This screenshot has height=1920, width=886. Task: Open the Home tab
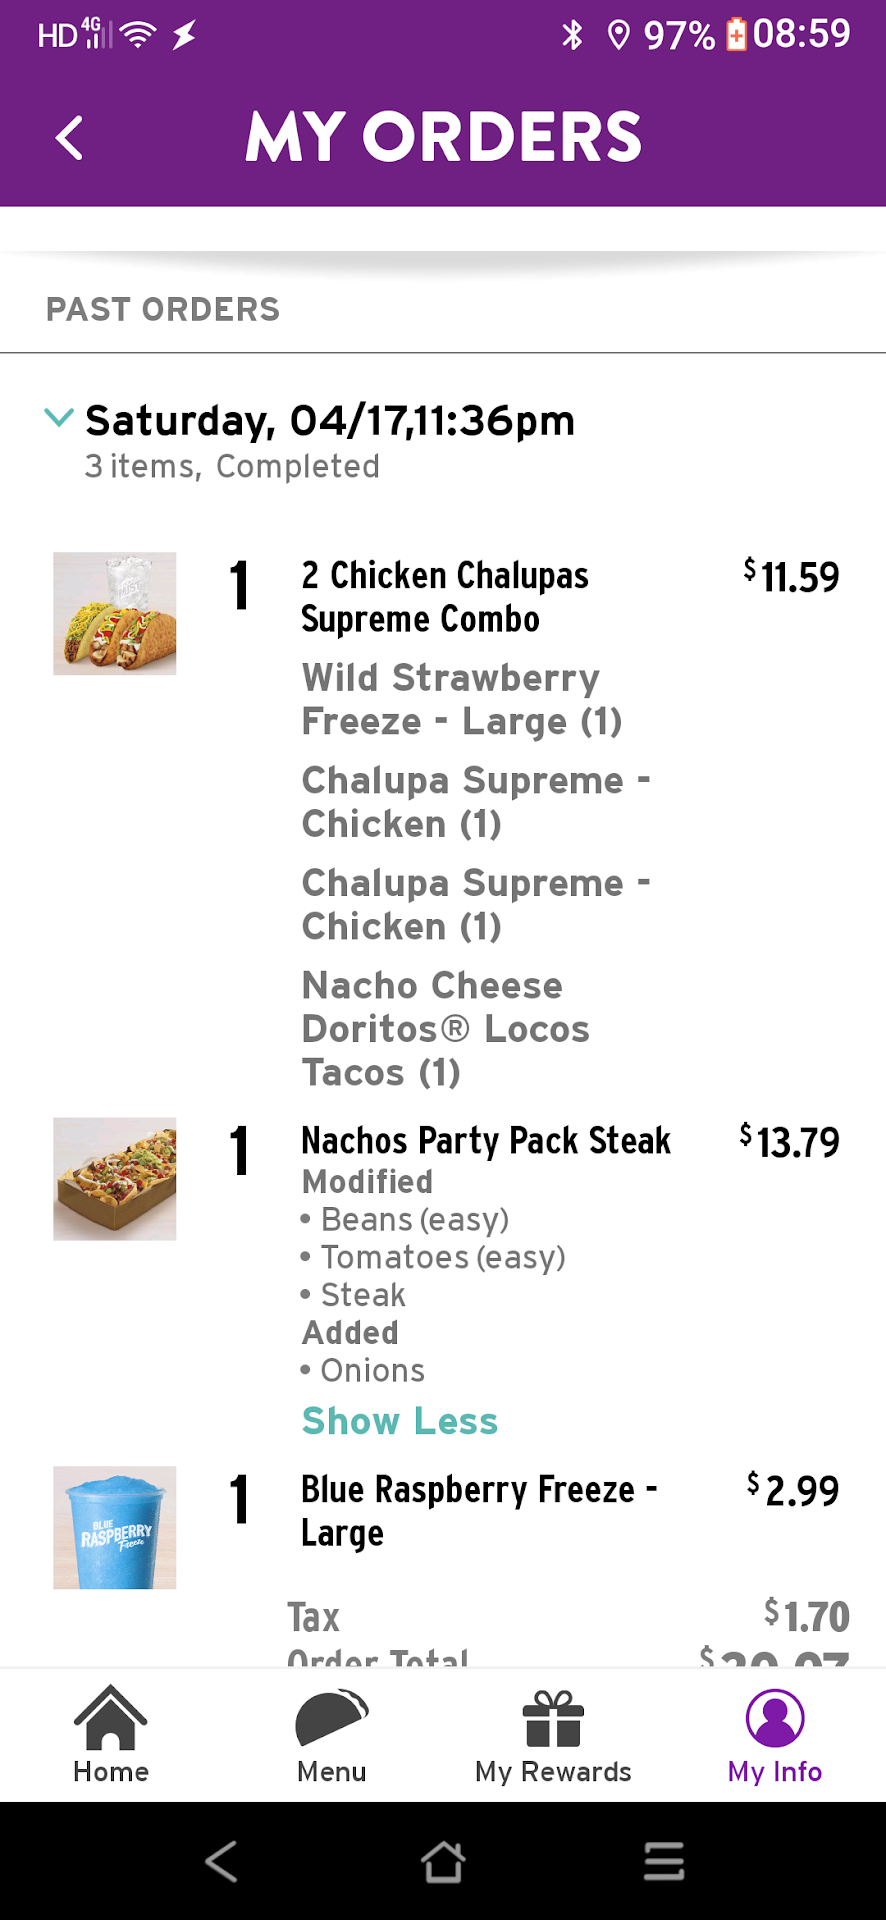111,1735
